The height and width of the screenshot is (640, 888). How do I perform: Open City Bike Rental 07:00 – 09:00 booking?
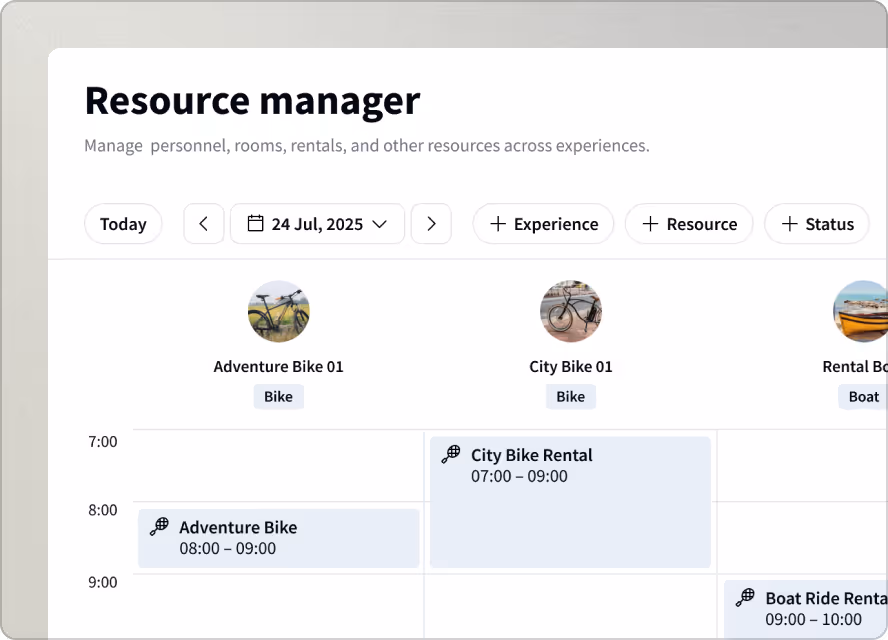click(x=570, y=502)
